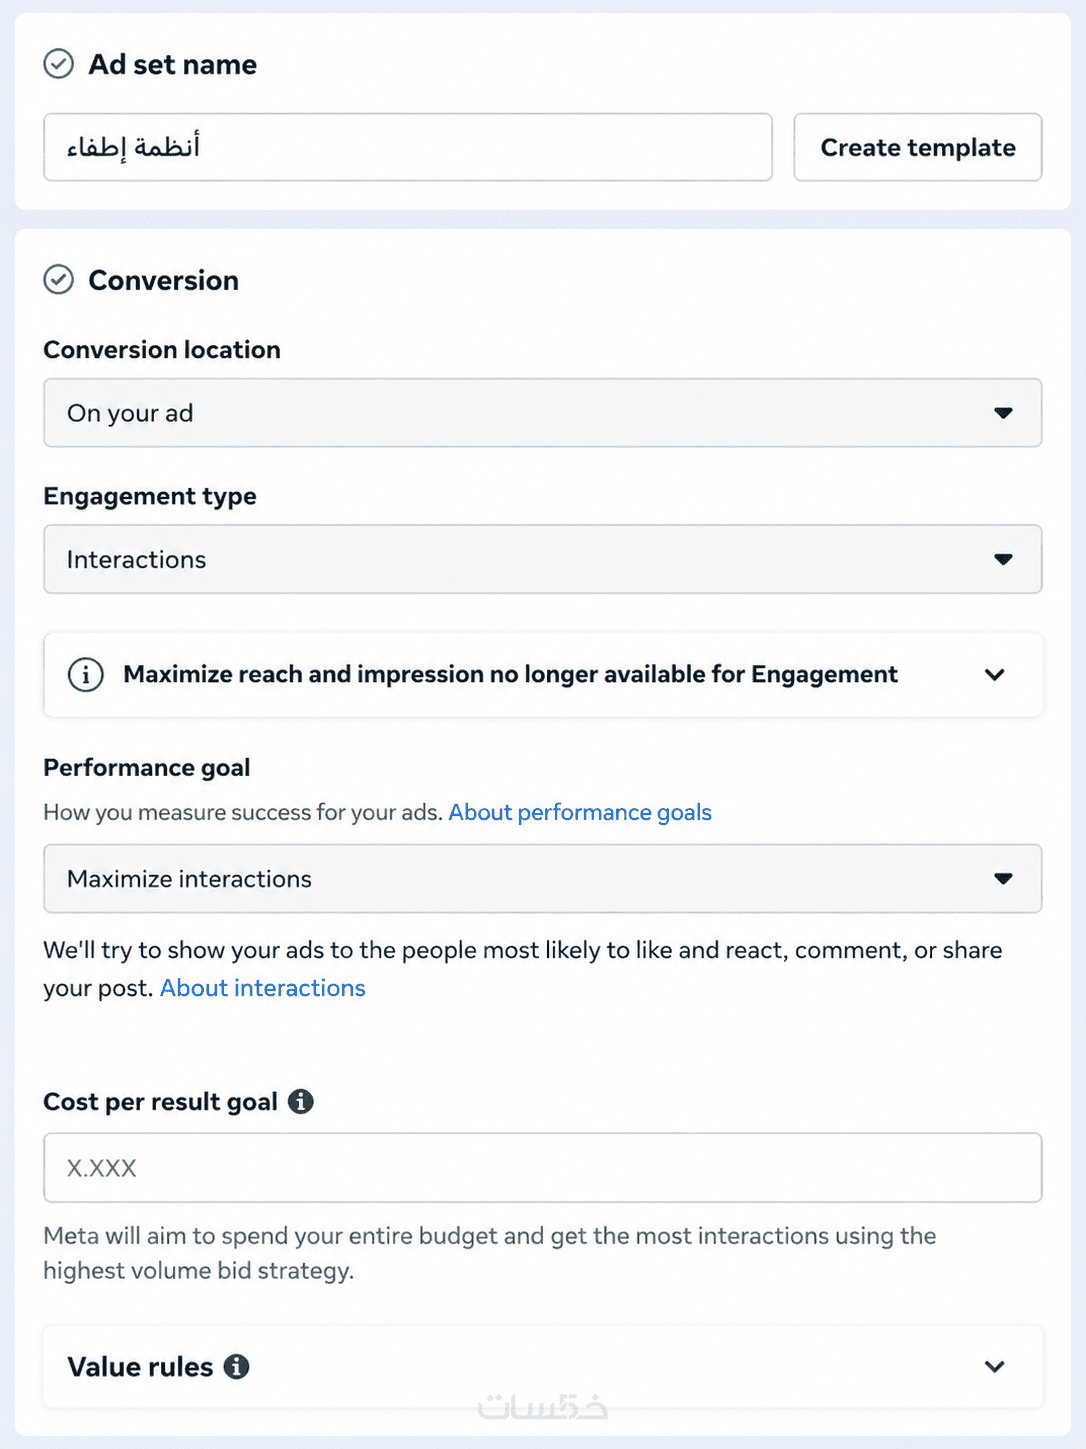Screen dimensions: 1086x1449
Task: Click the caret arrow in Engagement type field
Action: coord(1003,559)
